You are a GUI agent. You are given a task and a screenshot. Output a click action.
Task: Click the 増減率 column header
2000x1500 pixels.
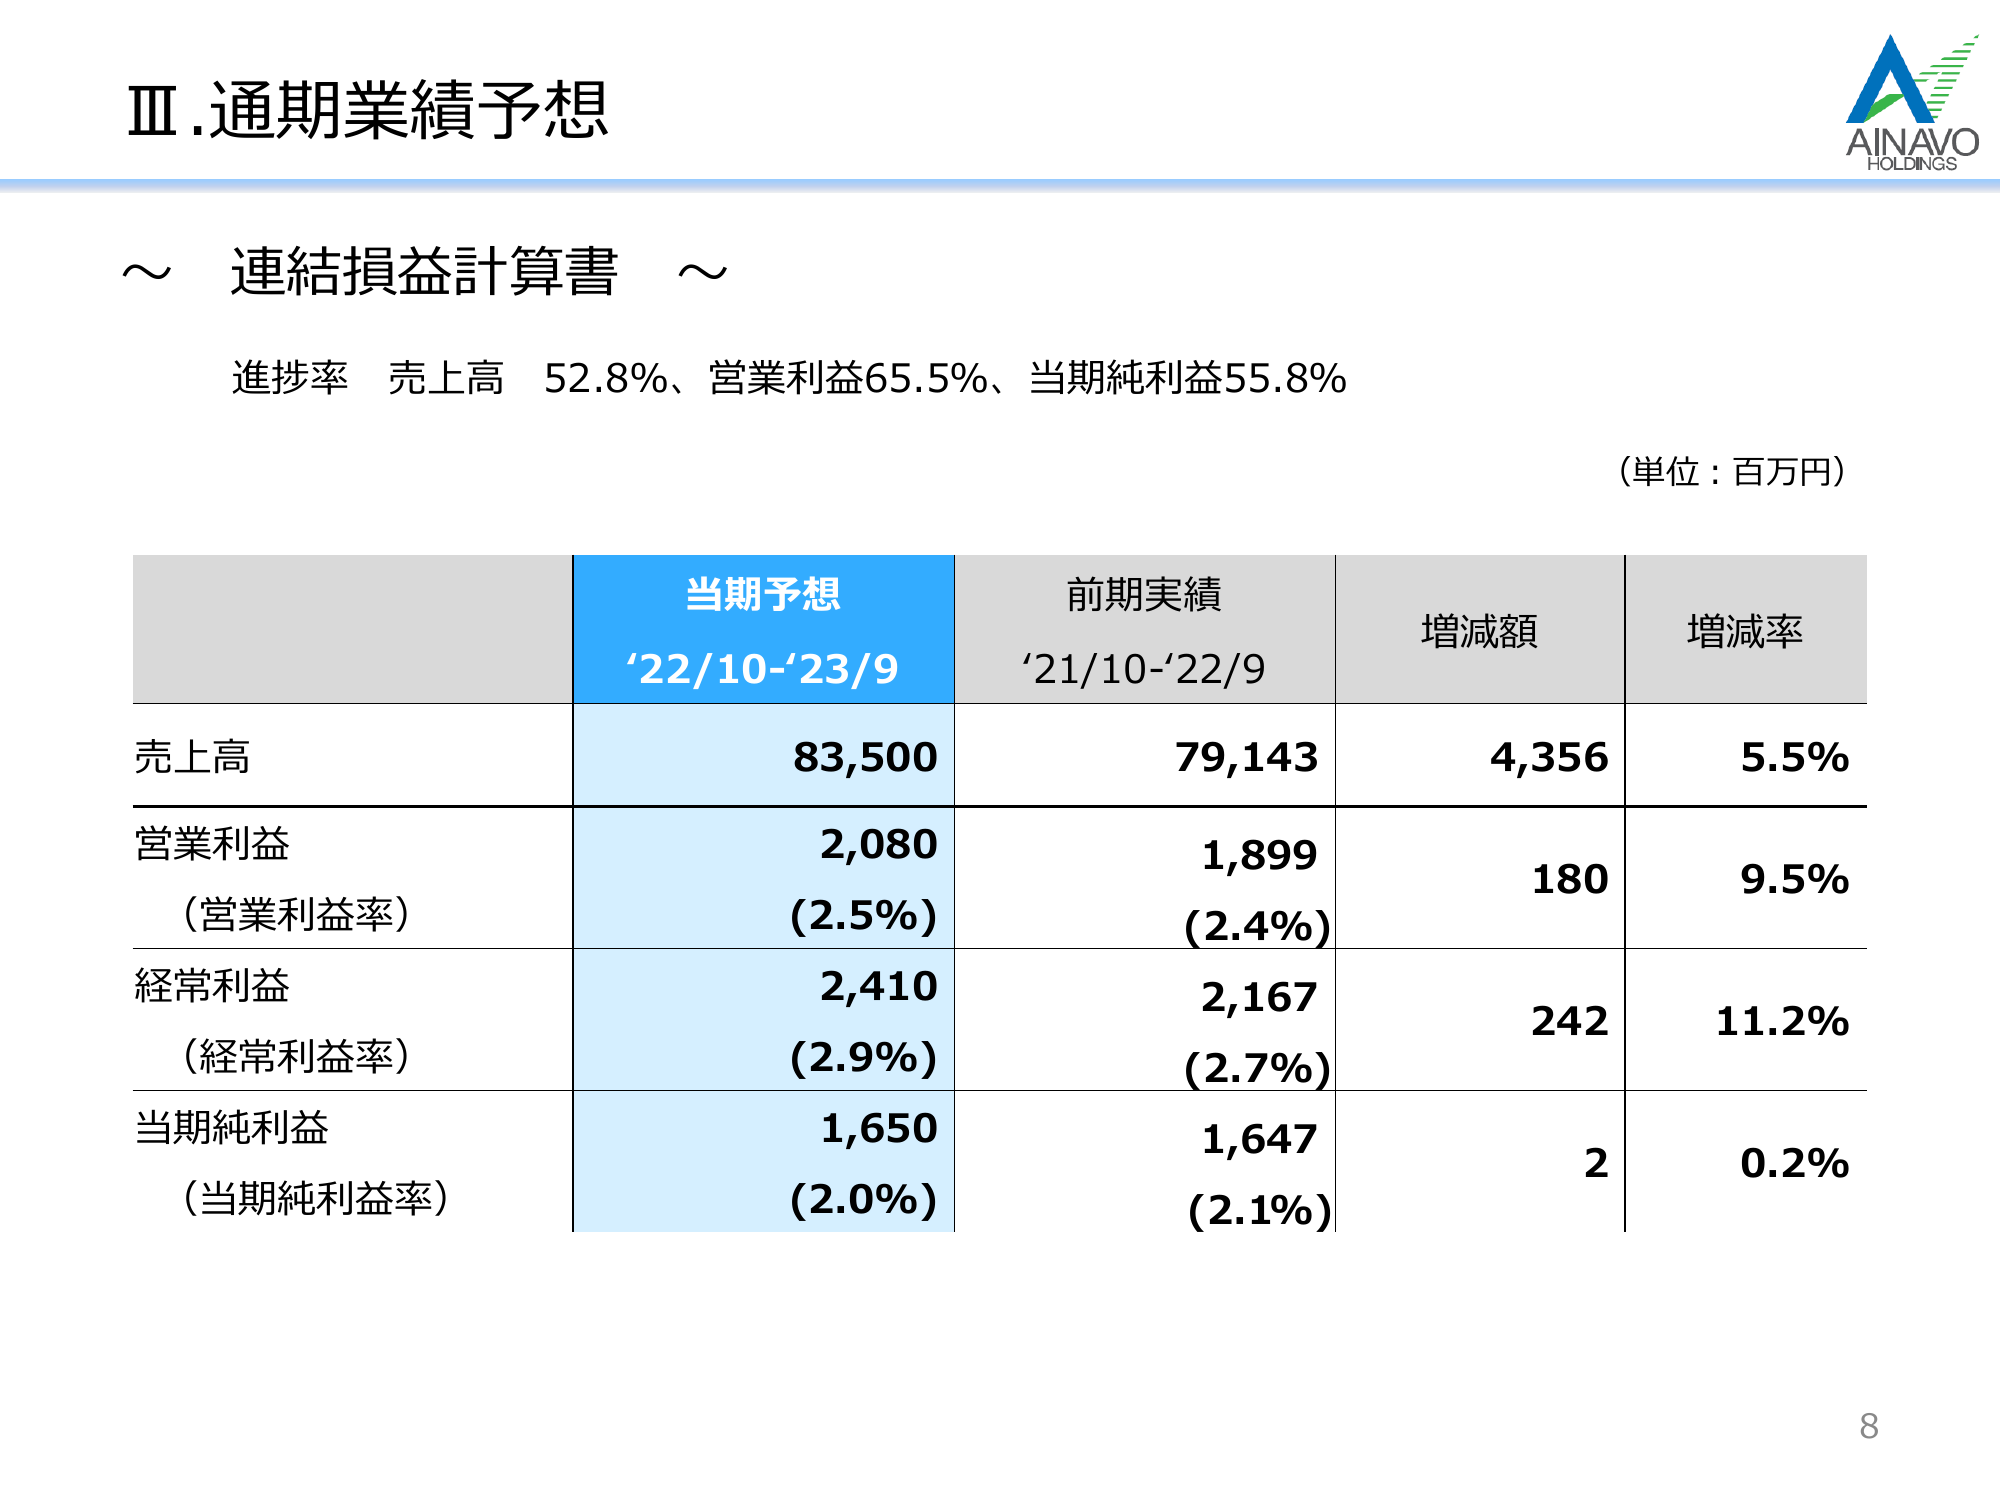click(x=1745, y=631)
